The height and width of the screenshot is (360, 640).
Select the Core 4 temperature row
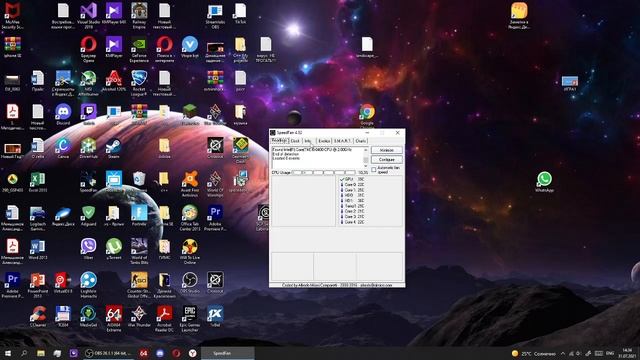352,222
